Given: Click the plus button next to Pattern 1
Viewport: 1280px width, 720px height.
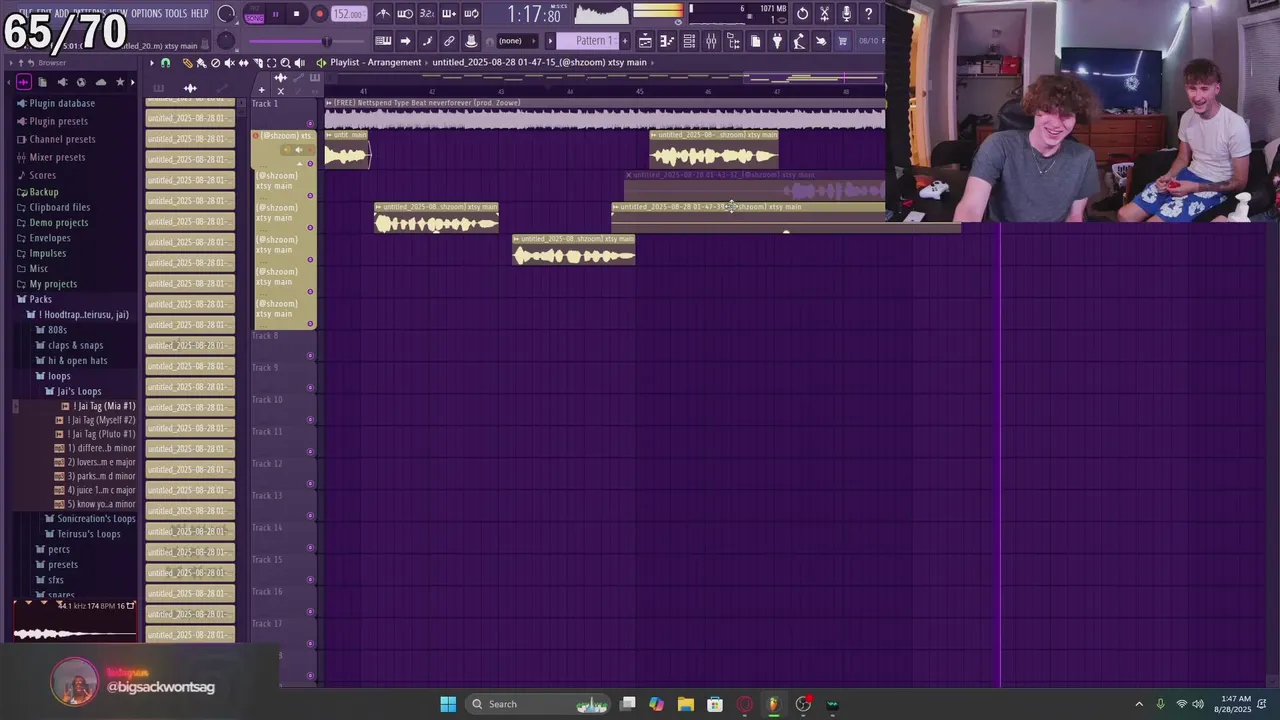Looking at the screenshot, I should (x=625, y=41).
